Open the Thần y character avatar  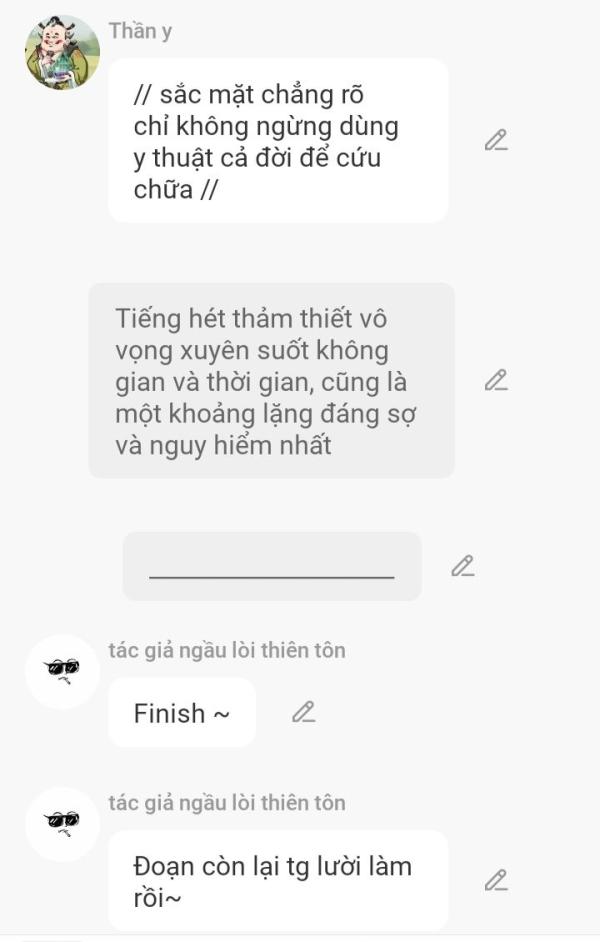coord(62,52)
